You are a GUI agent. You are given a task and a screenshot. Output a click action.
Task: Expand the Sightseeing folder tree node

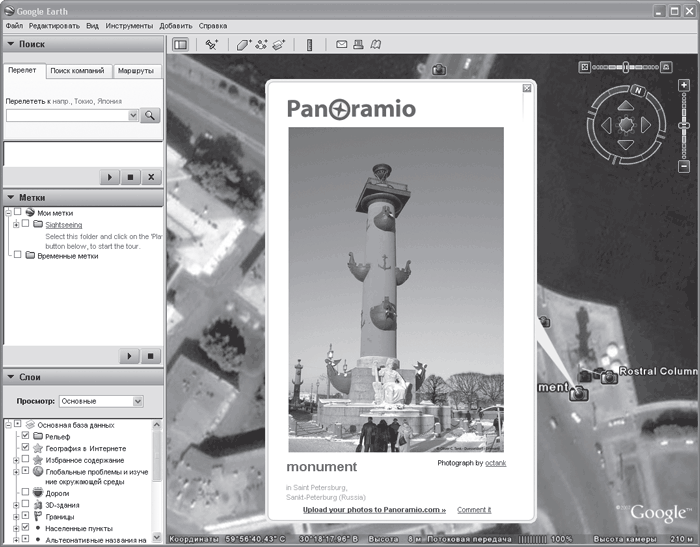[16, 225]
